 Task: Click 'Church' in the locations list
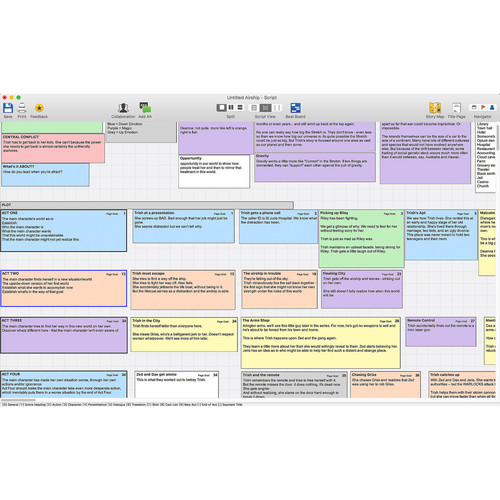[x=483, y=186]
